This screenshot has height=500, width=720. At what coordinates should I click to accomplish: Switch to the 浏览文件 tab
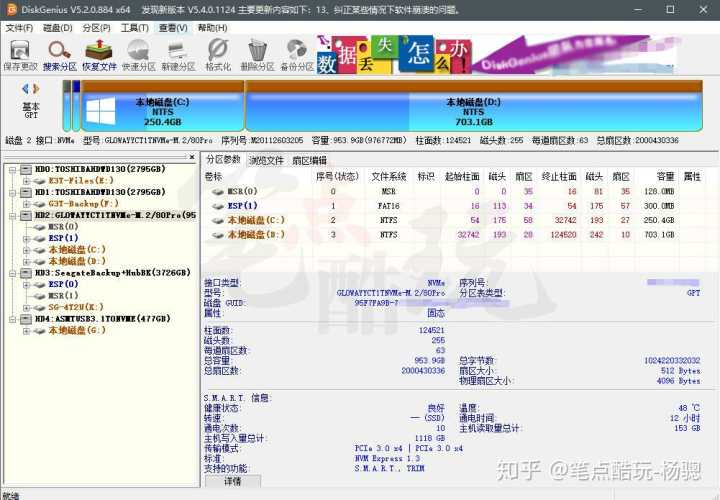[x=266, y=160]
